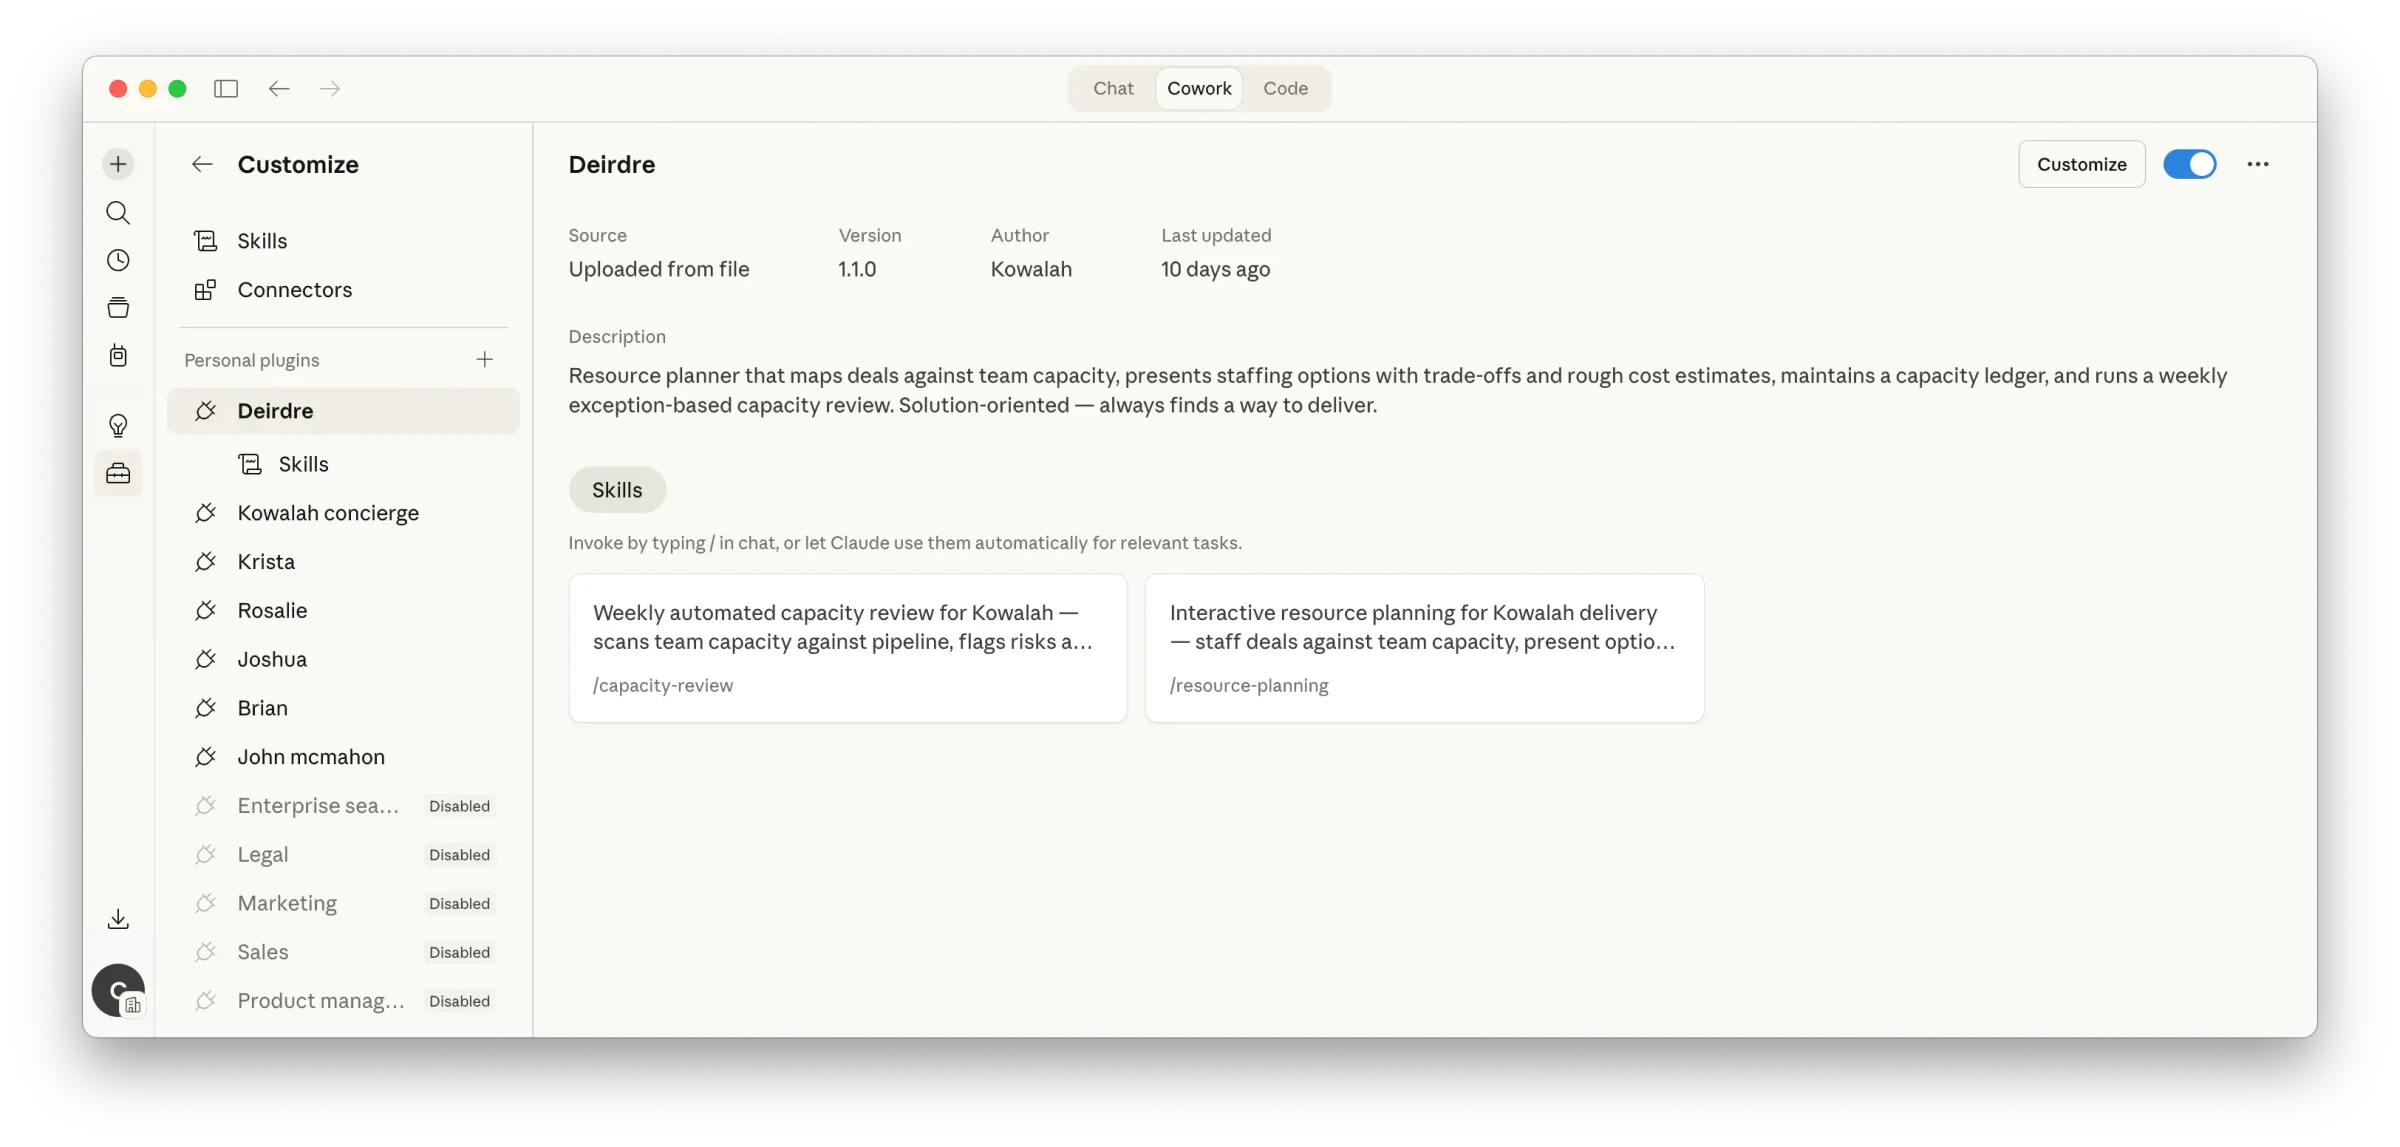Open the Connectors section

[294, 289]
